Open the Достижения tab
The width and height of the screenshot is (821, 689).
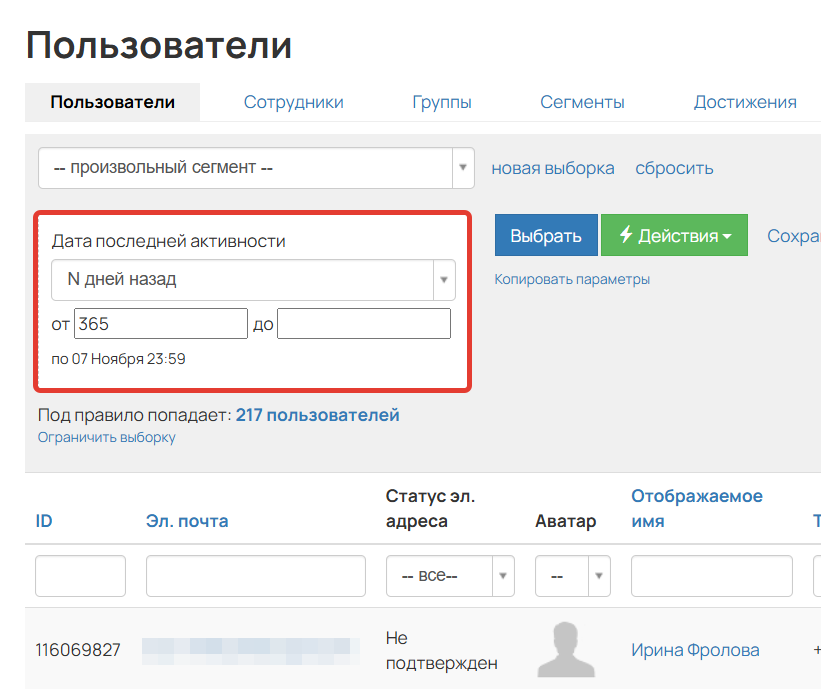coord(746,102)
